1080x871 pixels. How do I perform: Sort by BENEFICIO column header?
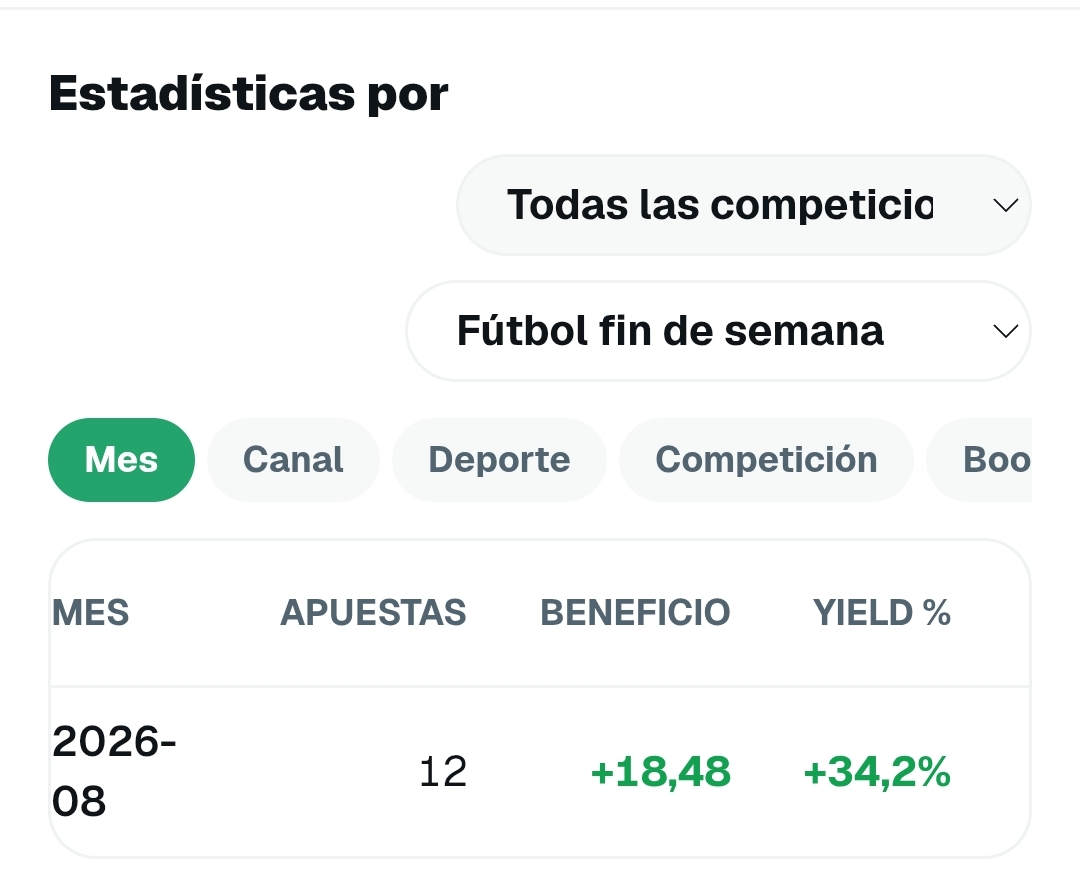click(635, 613)
